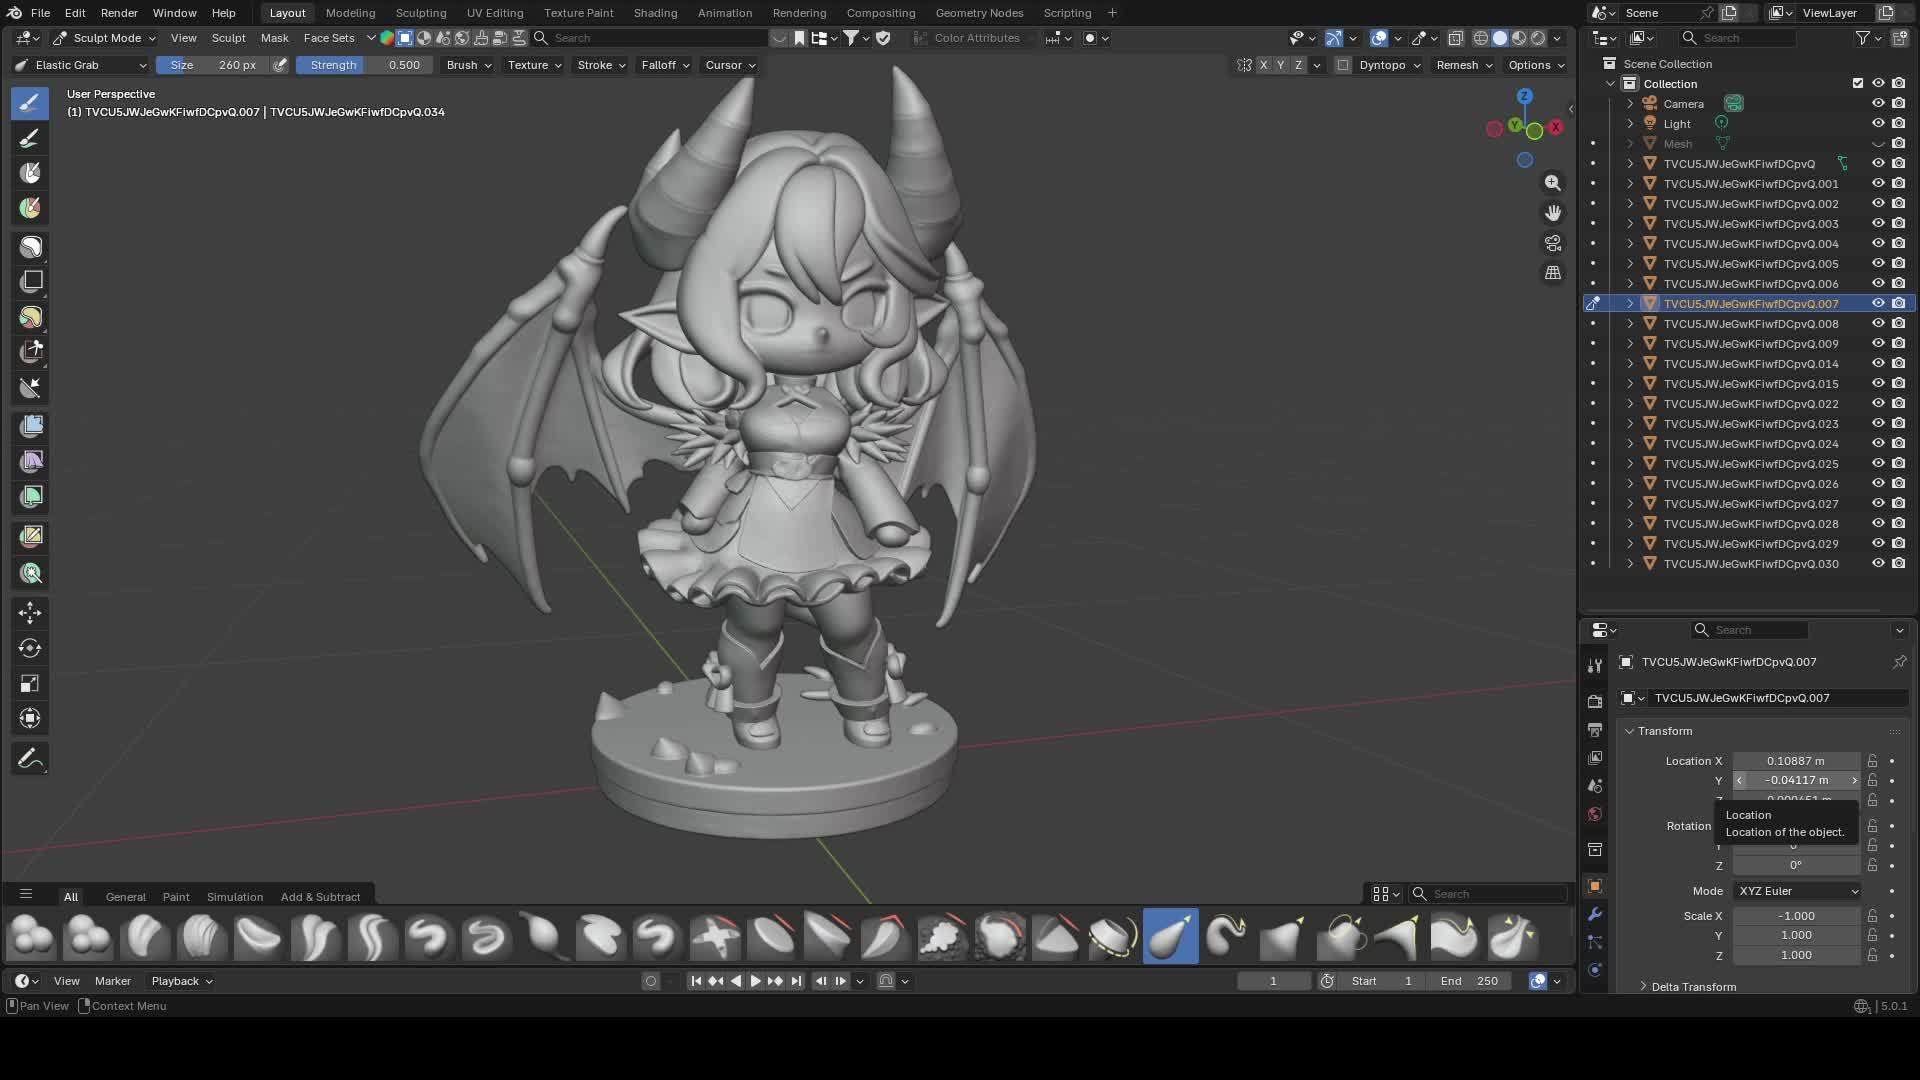
Task: Select the Annotate tool in left toolbar
Action: pos(30,759)
